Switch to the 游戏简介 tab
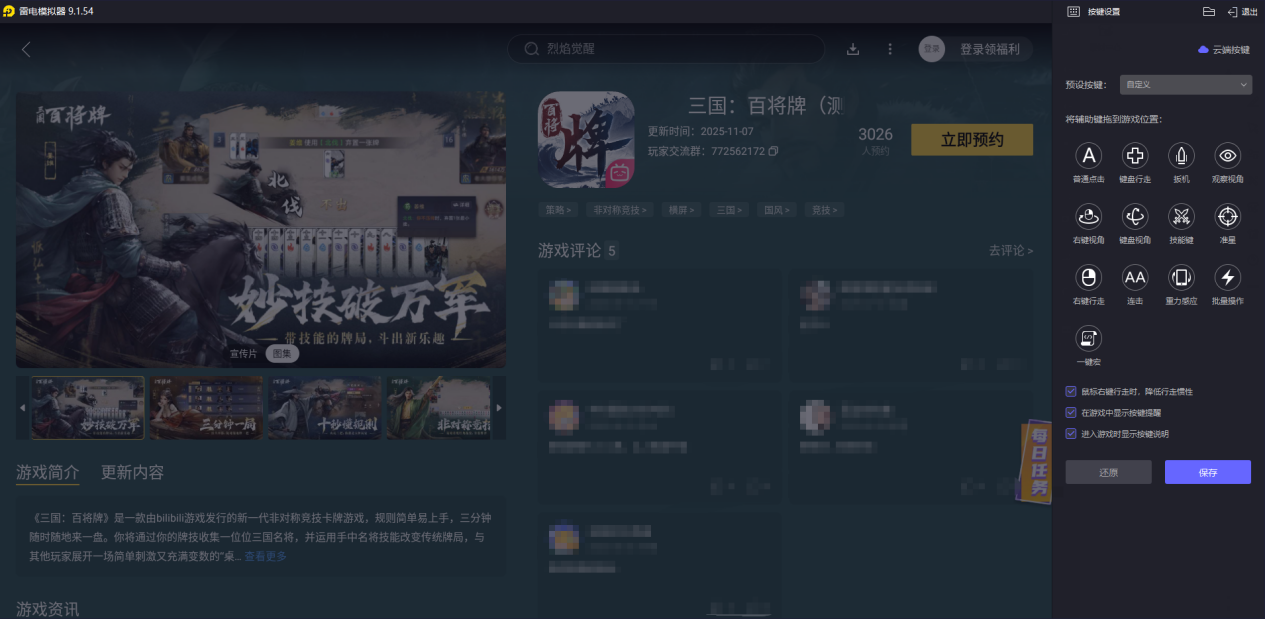Image resolution: width=1265 pixels, height=619 pixels. pyautogui.click(x=49, y=472)
